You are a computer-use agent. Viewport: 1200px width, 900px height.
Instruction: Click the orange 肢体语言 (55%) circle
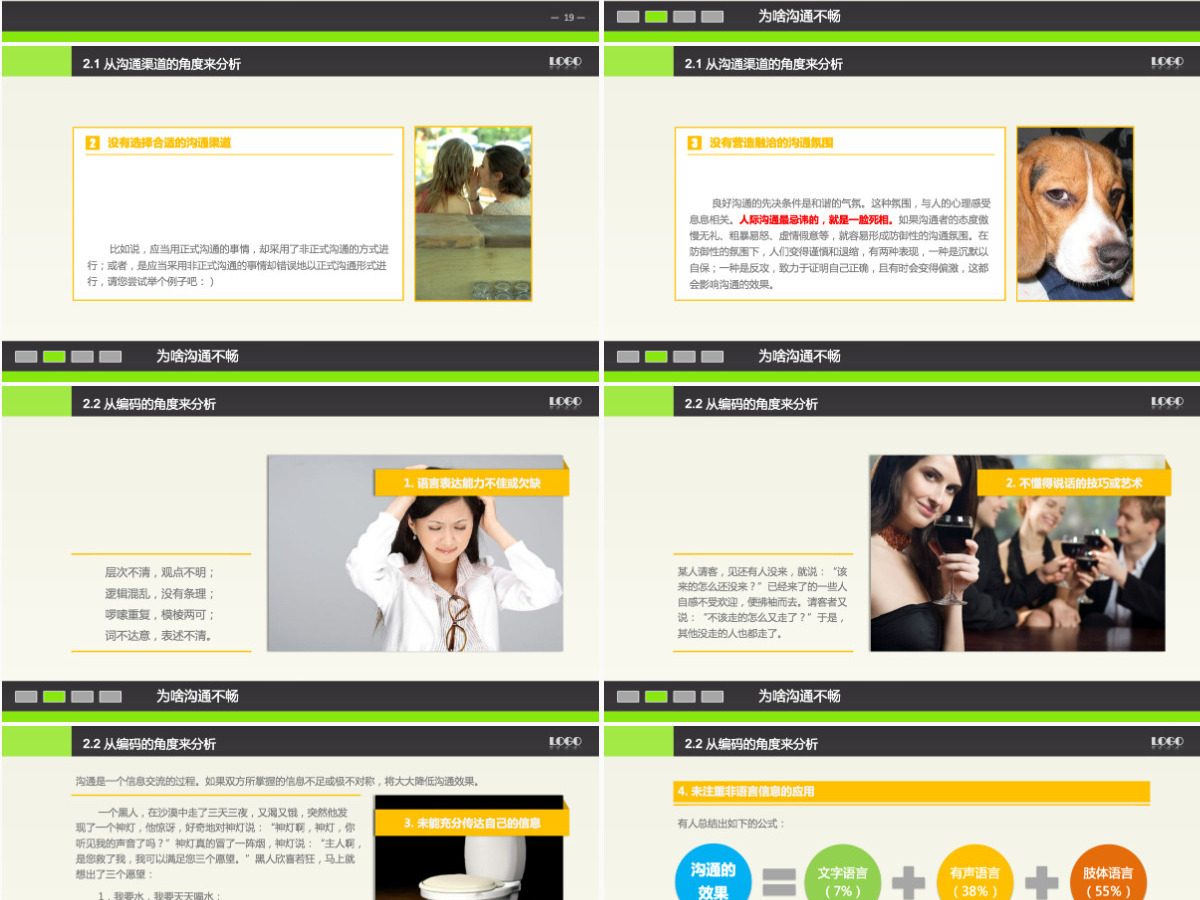(1108, 873)
